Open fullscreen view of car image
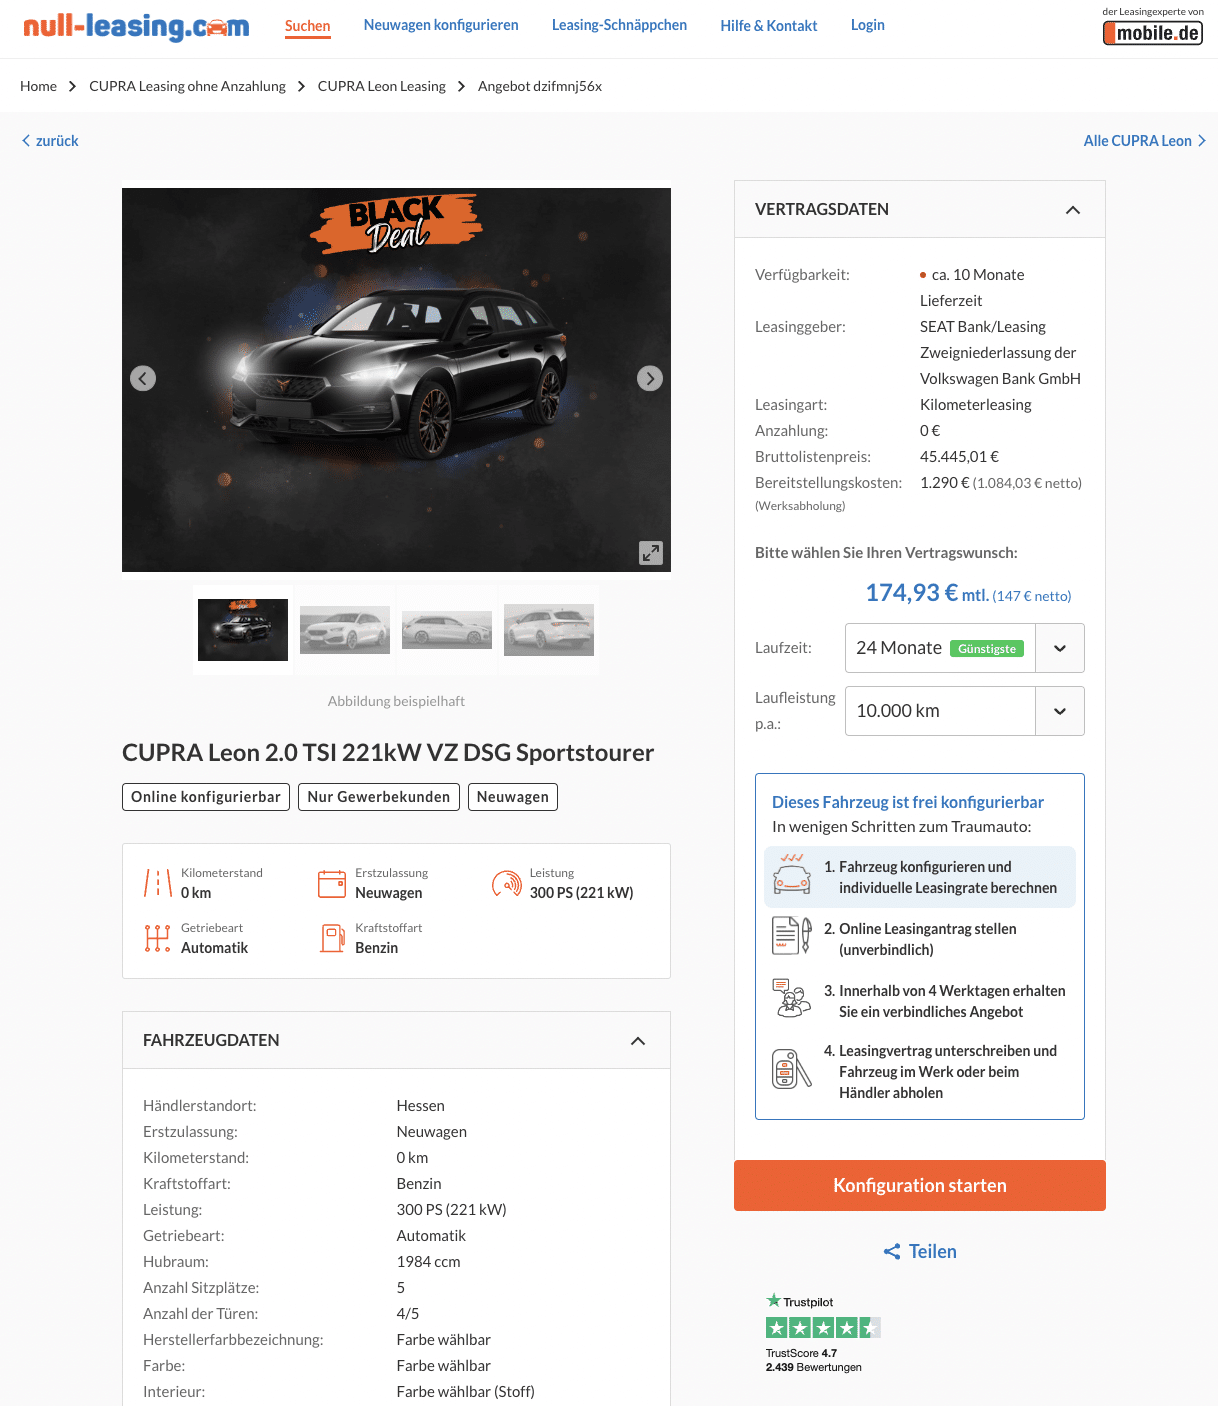The image size is (1218, 1406). 651,553
